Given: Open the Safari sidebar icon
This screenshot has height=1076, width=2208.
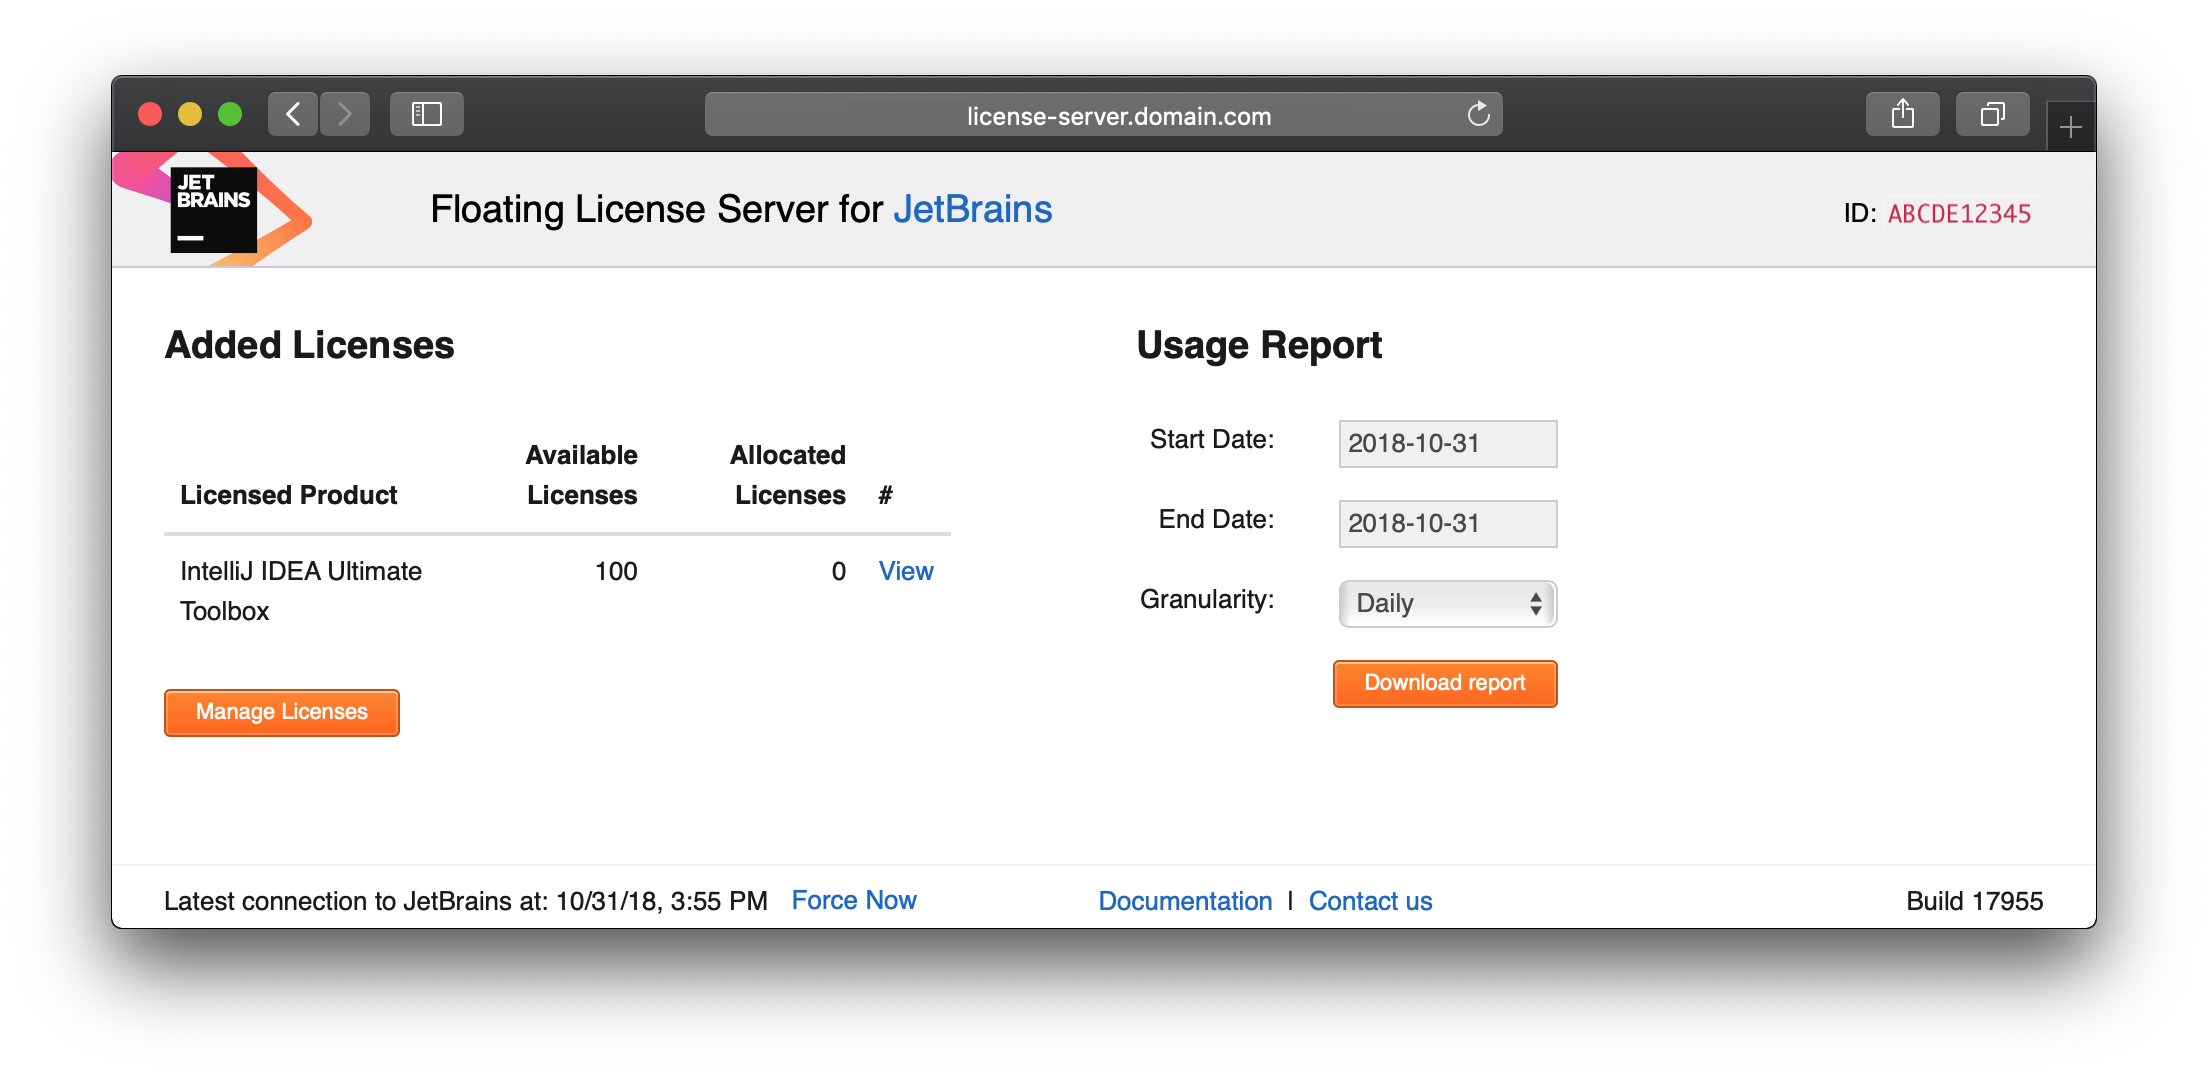Looking at the screenshot, I should pos(426,113).
